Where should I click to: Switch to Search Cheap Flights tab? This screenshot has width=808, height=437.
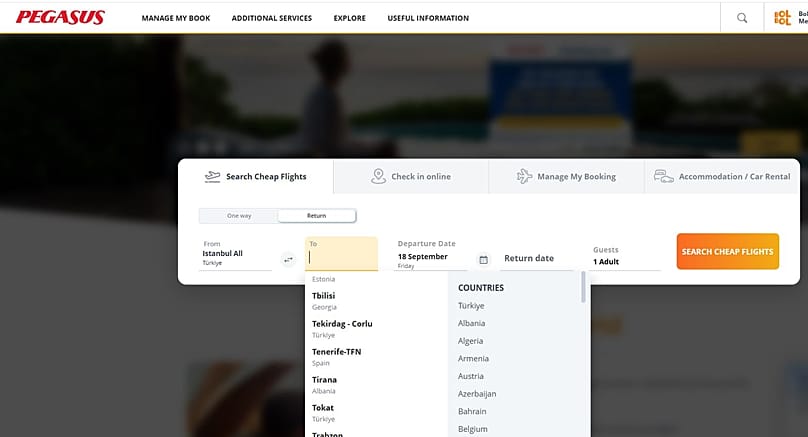pos(256,177)
